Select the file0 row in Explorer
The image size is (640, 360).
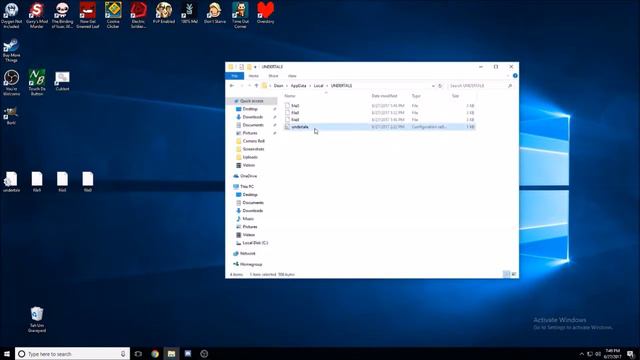pyautogui.click(x=380, y=106)
